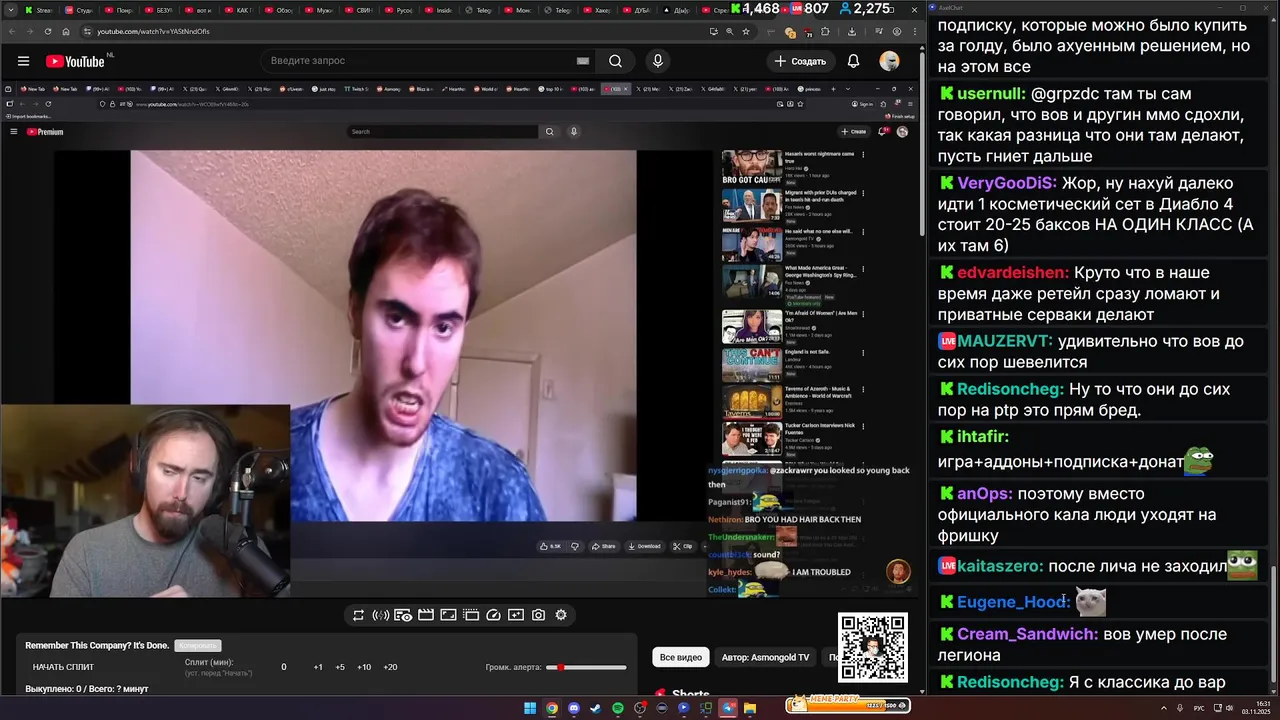Add five minutes with the +5 button
The image size is (1280, 720).
pyautogui.click(x=340, y=667)
